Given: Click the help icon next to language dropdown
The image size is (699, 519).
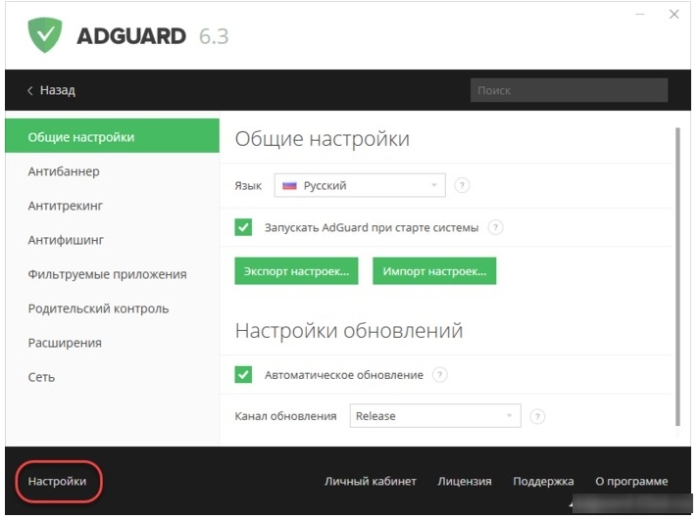Looking at the screenshot, I should (x=462, y=185).
